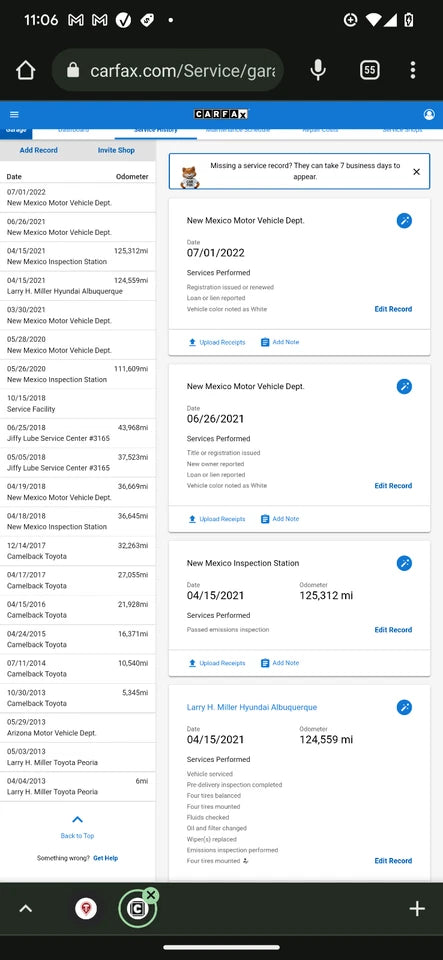The image size is (443, 960).
Task: Click edit pencil icon on 06/26/2021 record
Action: pyautogui.click(x=404, y=386)
